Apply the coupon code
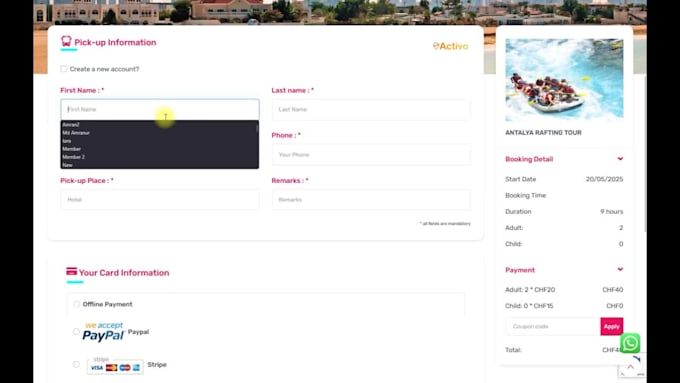 click(611, 327)
